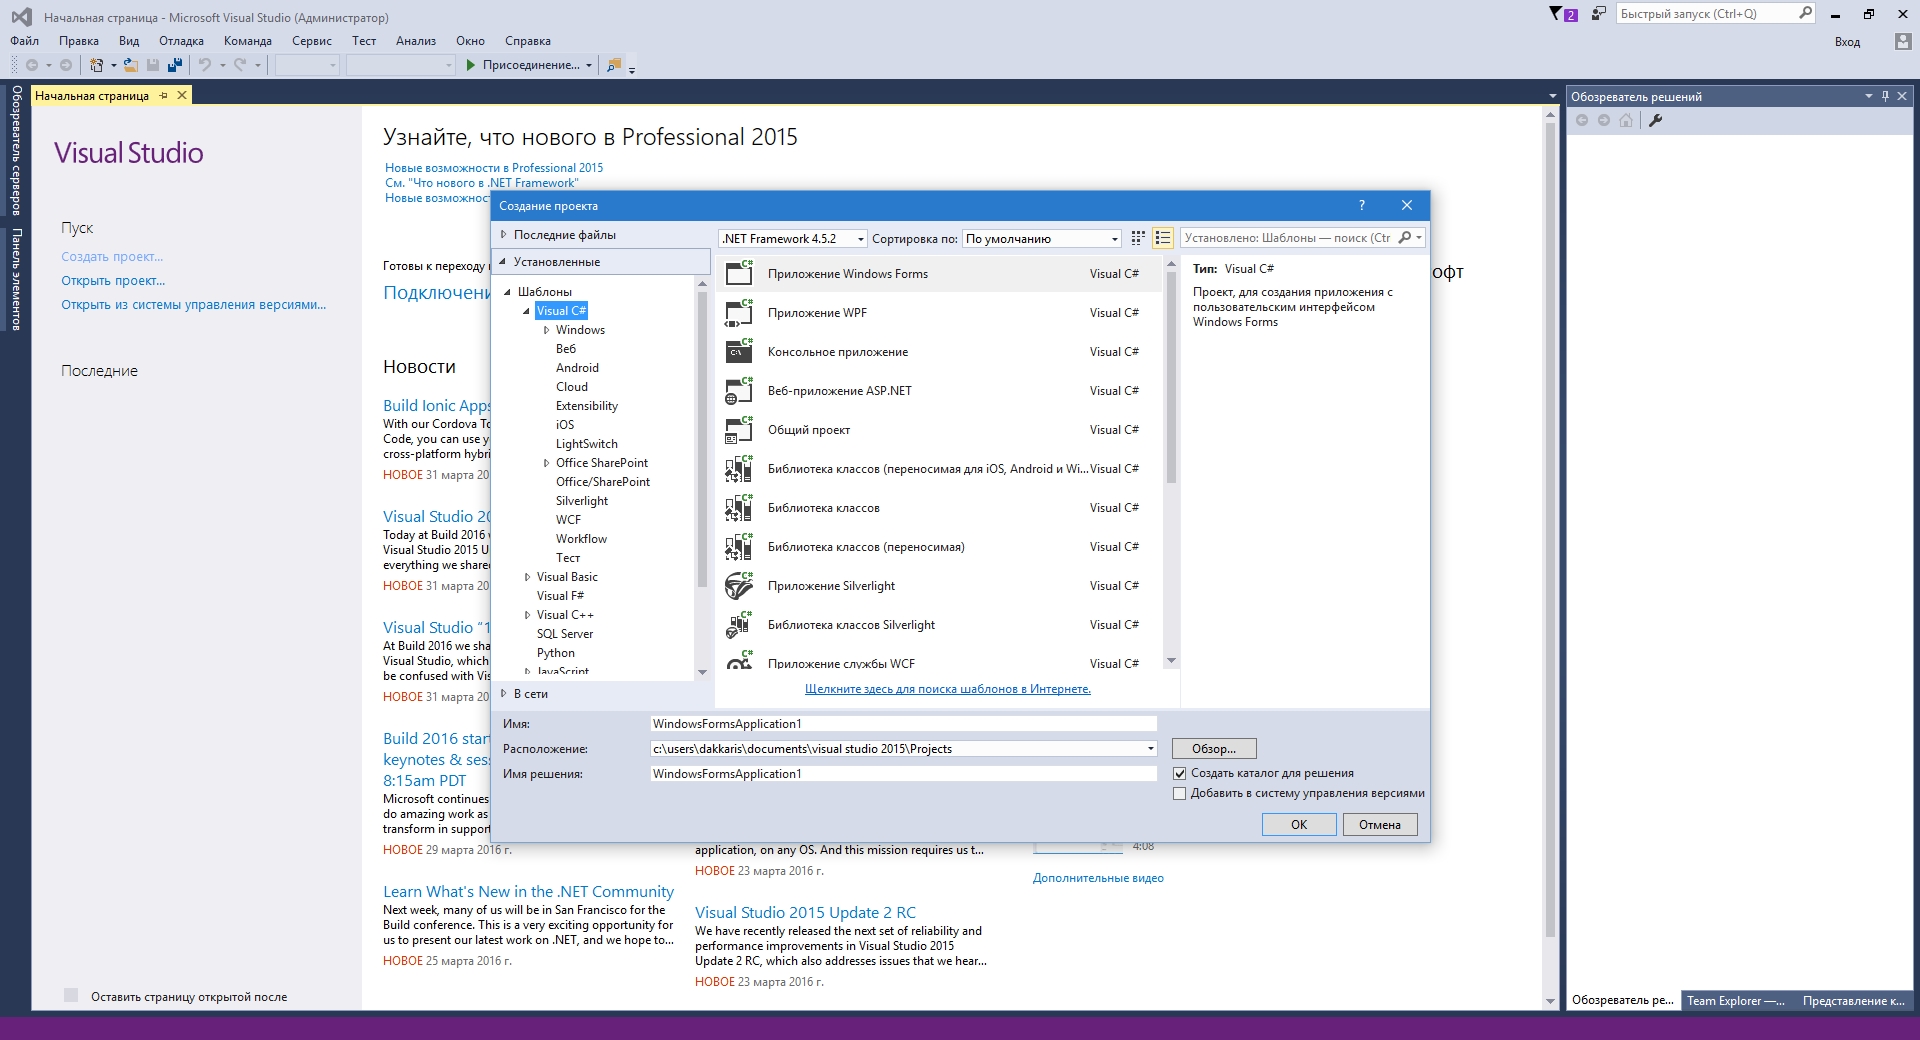Select the Общий проект template icon
Image resolution: width=1920 pixels, height=1040 pixels.
pyautogui.click(x=739, y=429)
